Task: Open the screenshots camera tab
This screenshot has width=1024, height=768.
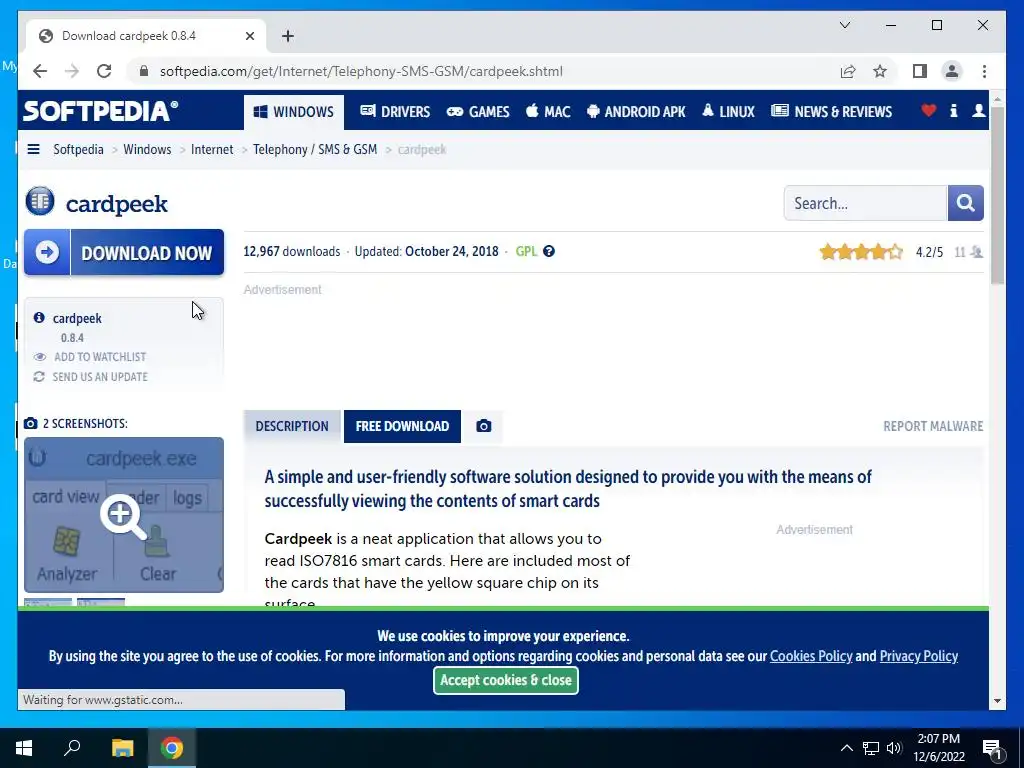Action: click(483, 426)
